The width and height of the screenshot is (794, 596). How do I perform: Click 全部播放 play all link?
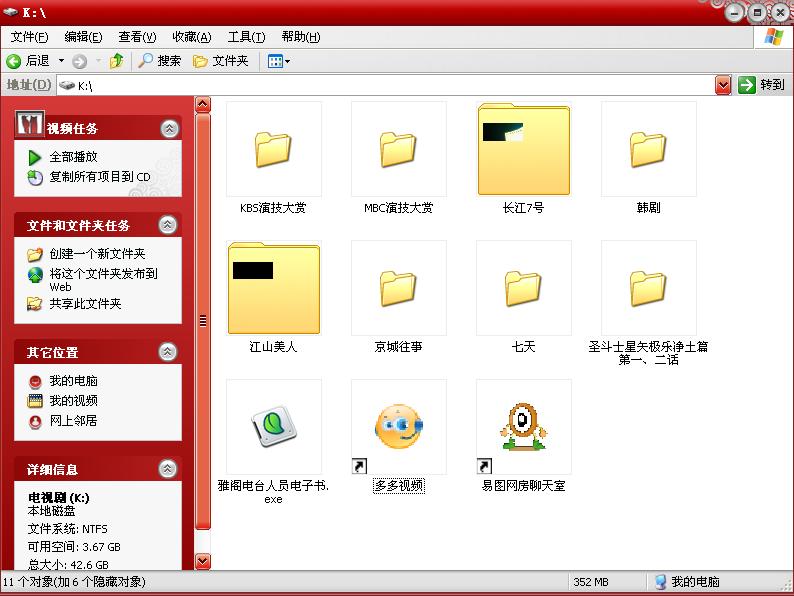coord(73,157)
